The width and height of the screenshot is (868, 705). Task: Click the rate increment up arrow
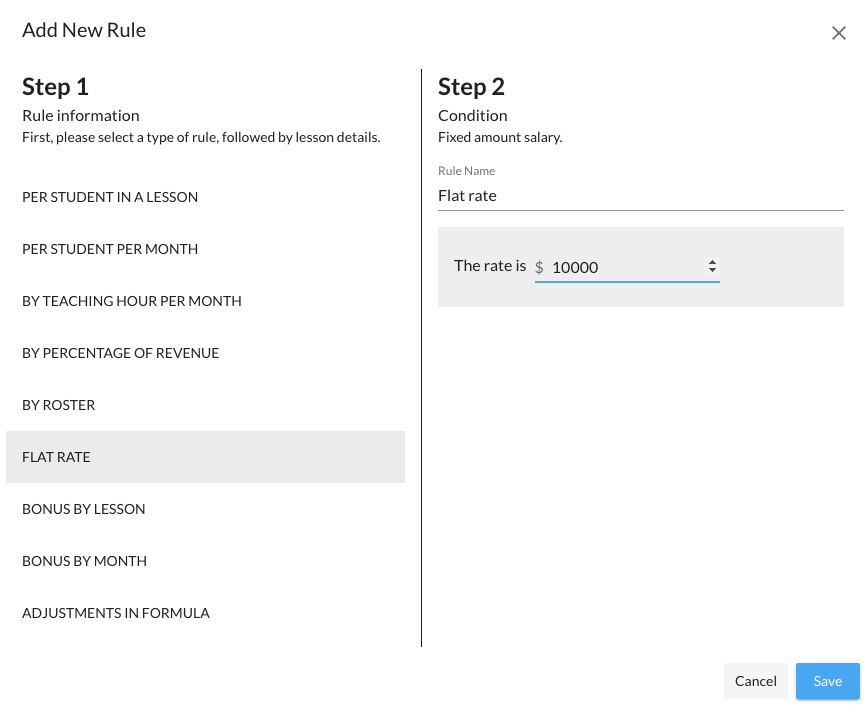712,263
